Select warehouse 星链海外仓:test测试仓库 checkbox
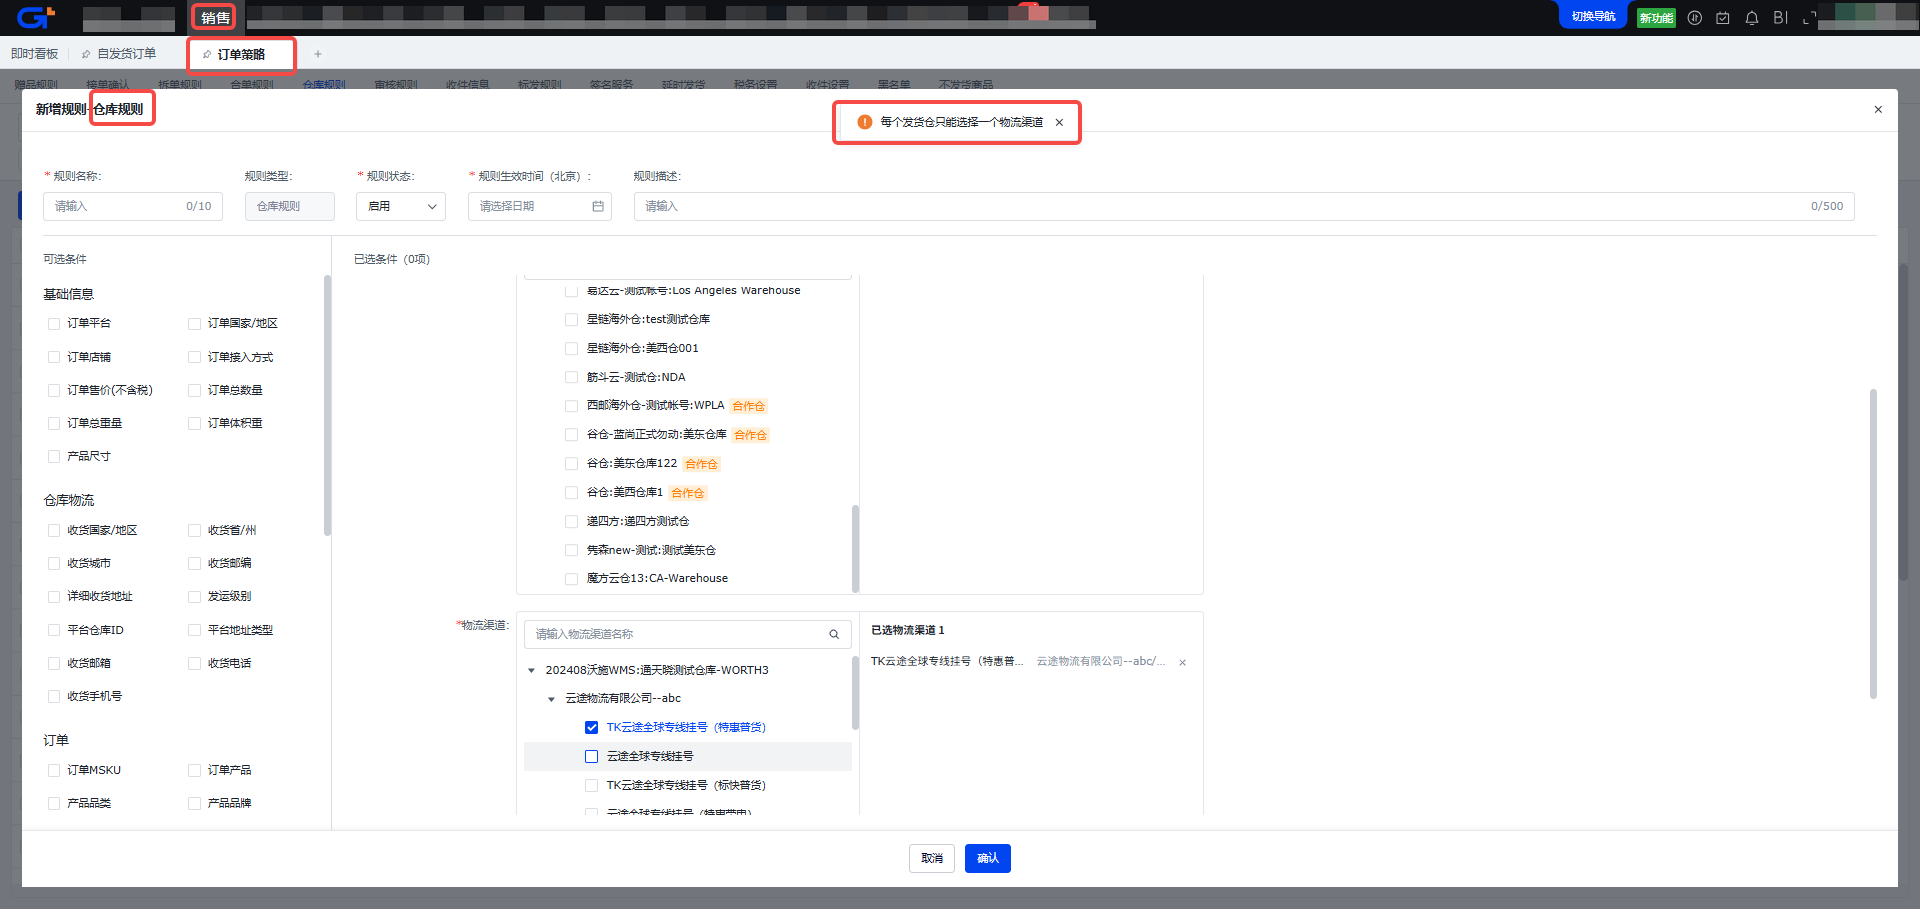This screenshot has width=1920, height=911. pyautogui.click(x=571, y=320)
